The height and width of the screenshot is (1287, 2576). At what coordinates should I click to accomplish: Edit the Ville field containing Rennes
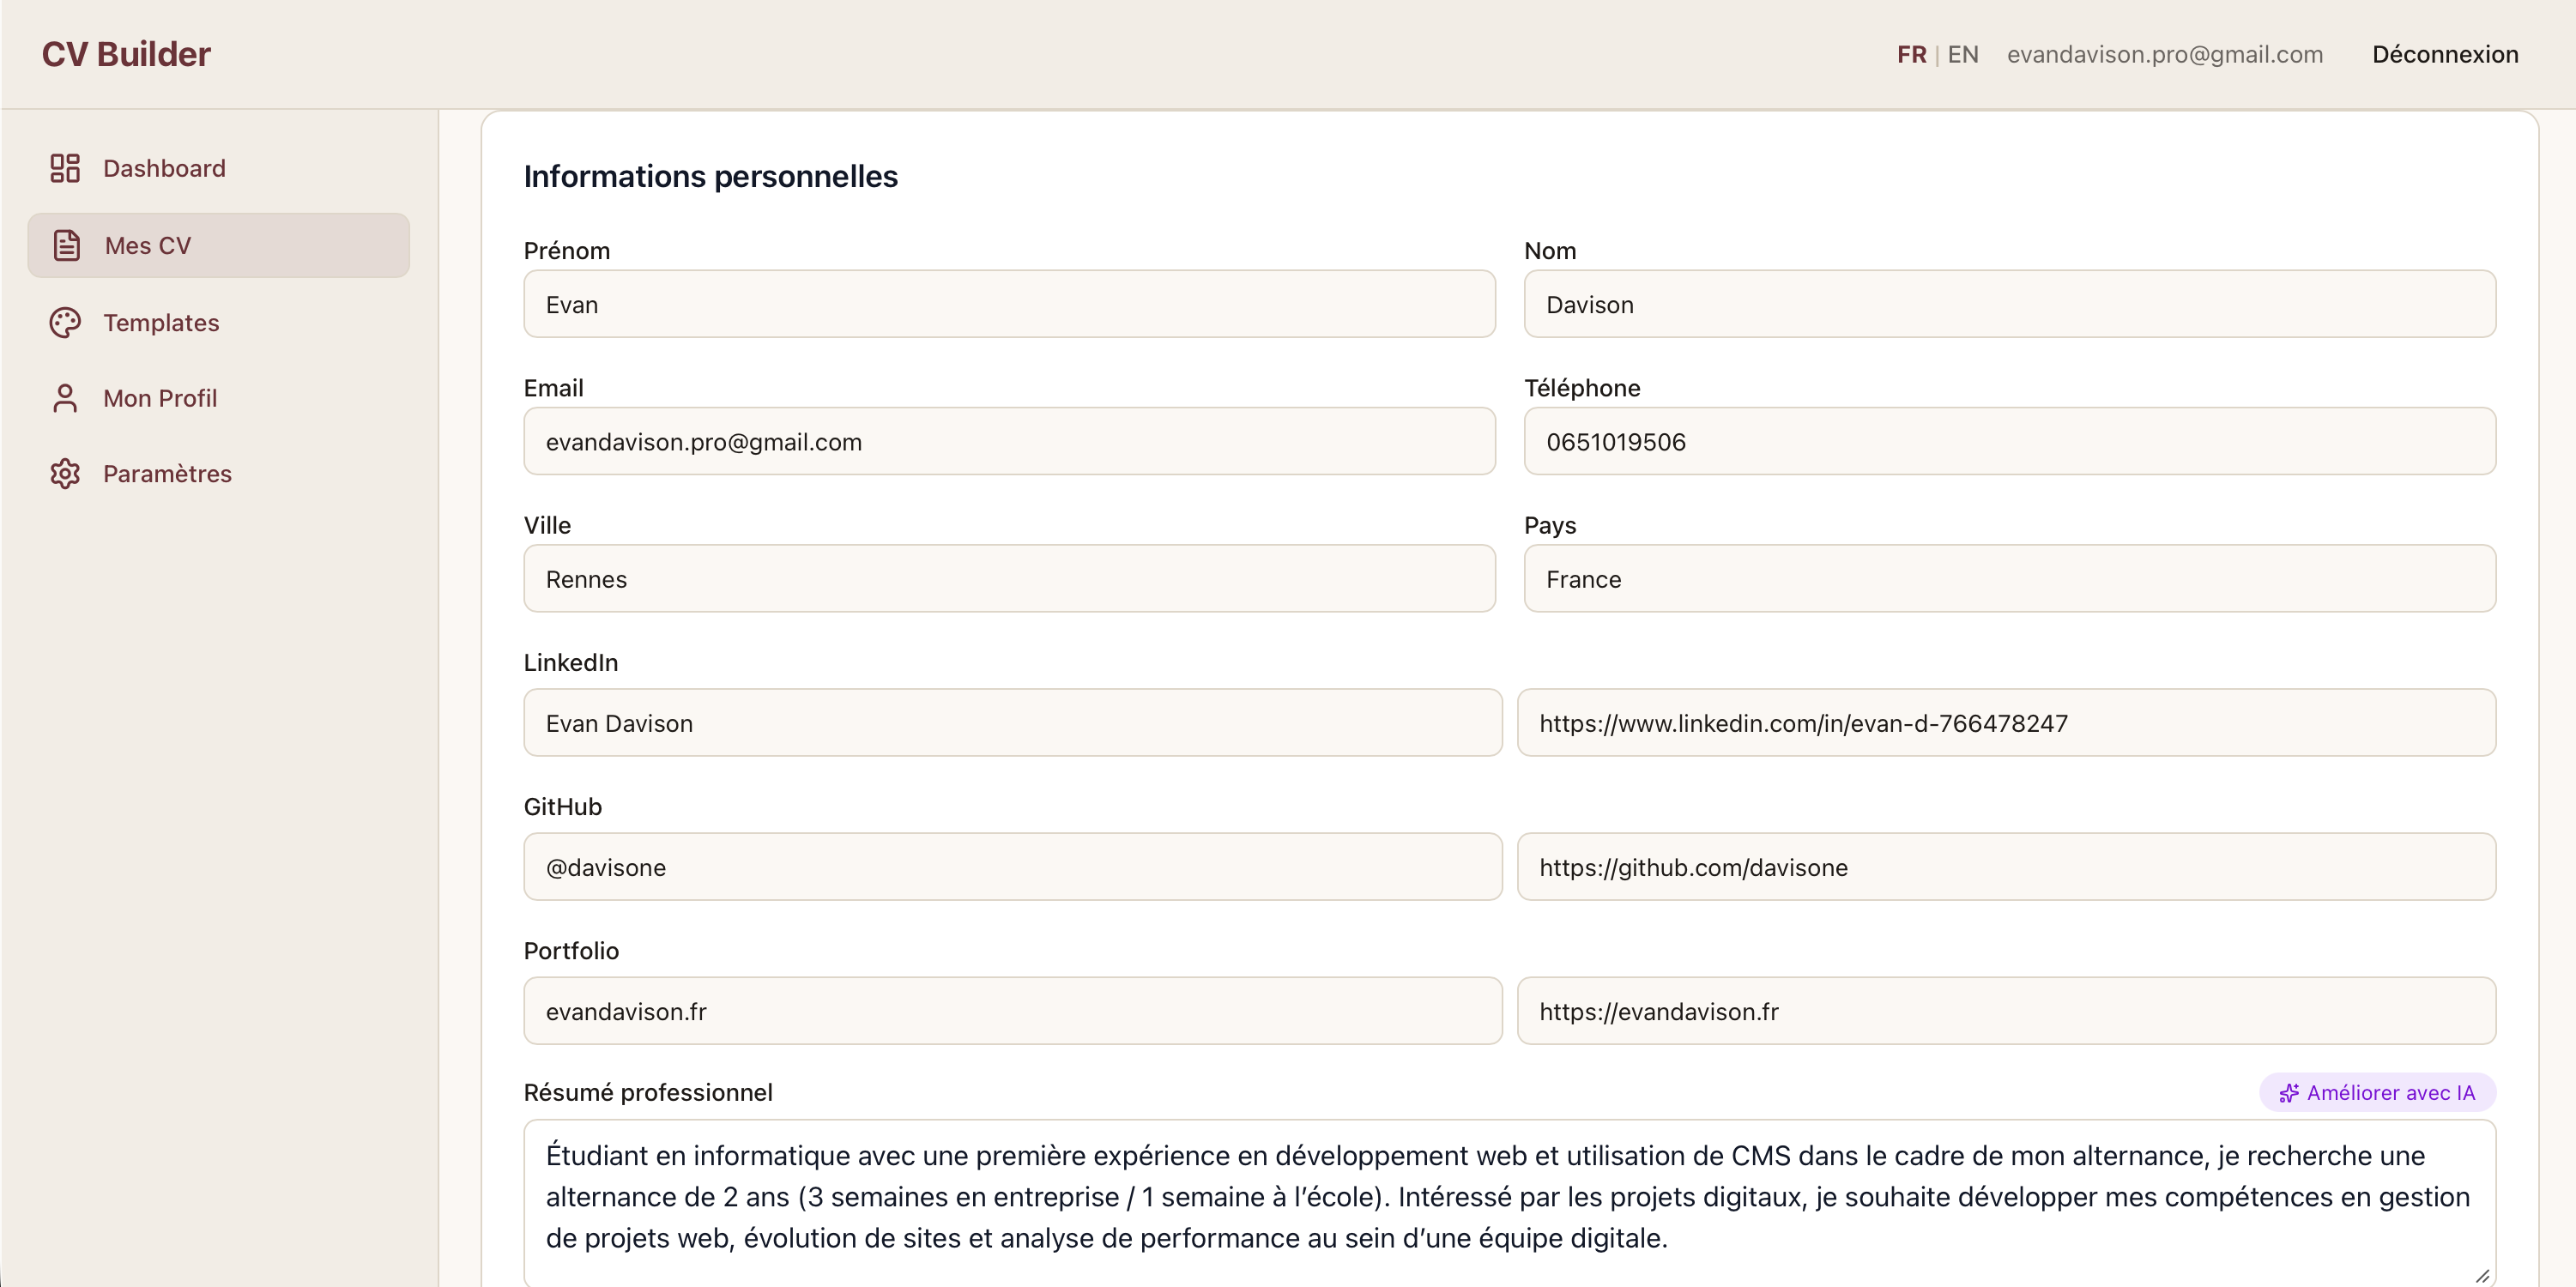click(1008, 578)
